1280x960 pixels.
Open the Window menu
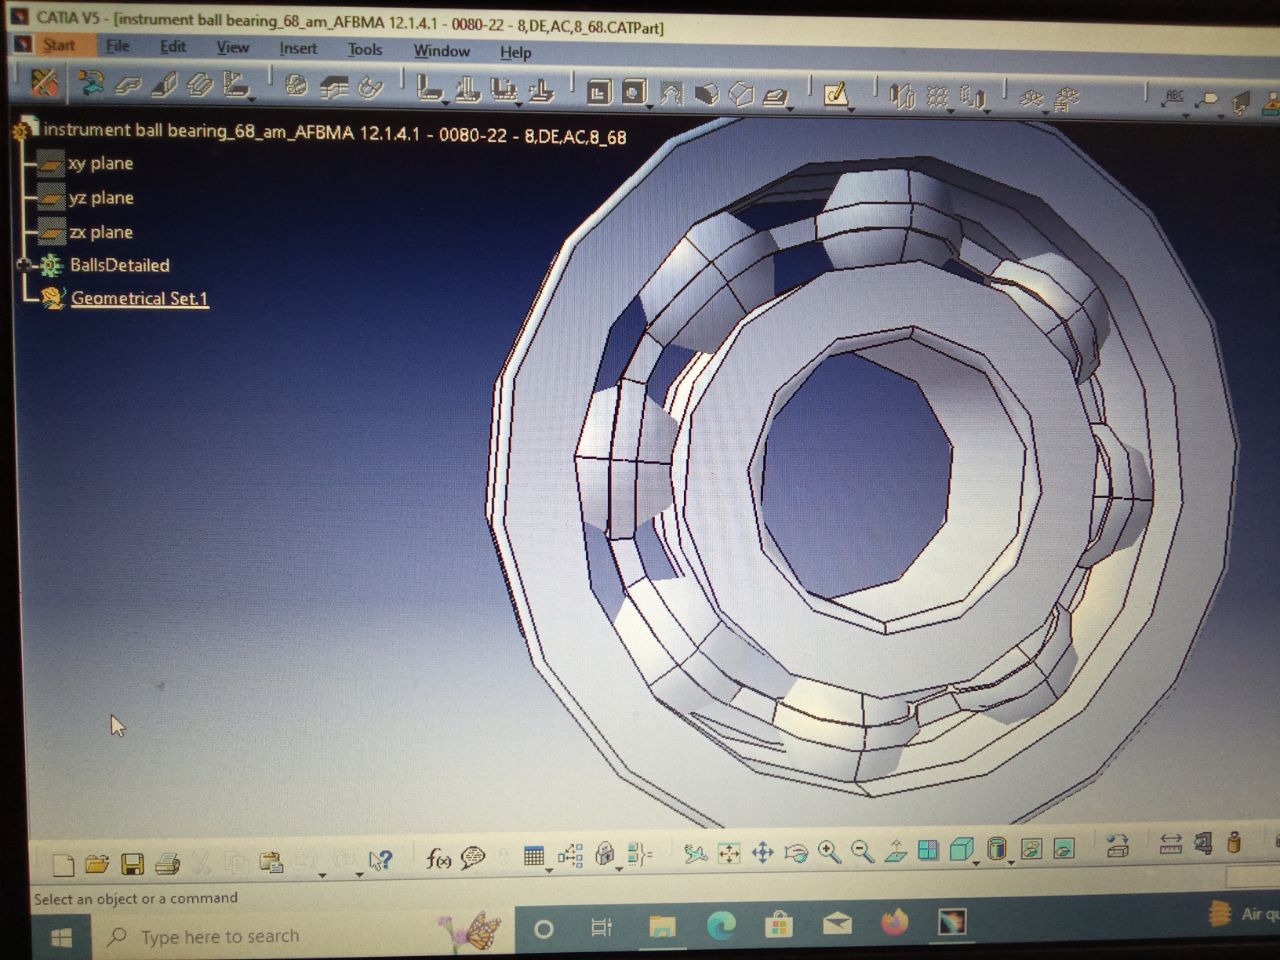click(441, 50)
